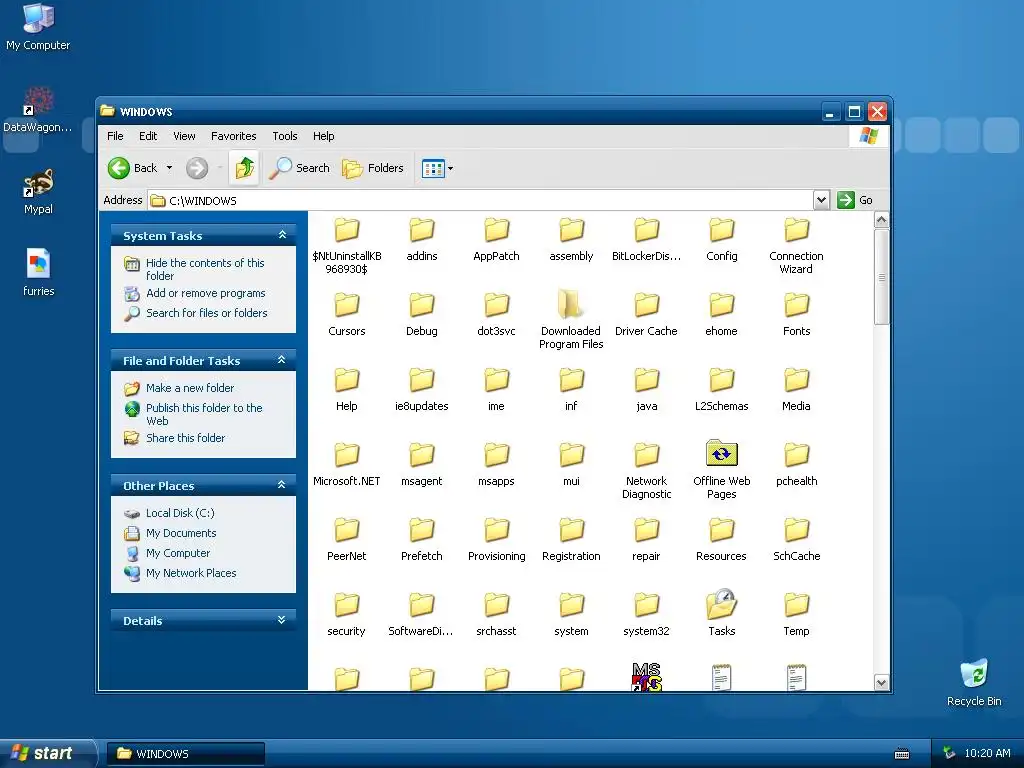Click the scroll up arrow of file list
The height and width of the screenshot is (768, 1024).
881,220
